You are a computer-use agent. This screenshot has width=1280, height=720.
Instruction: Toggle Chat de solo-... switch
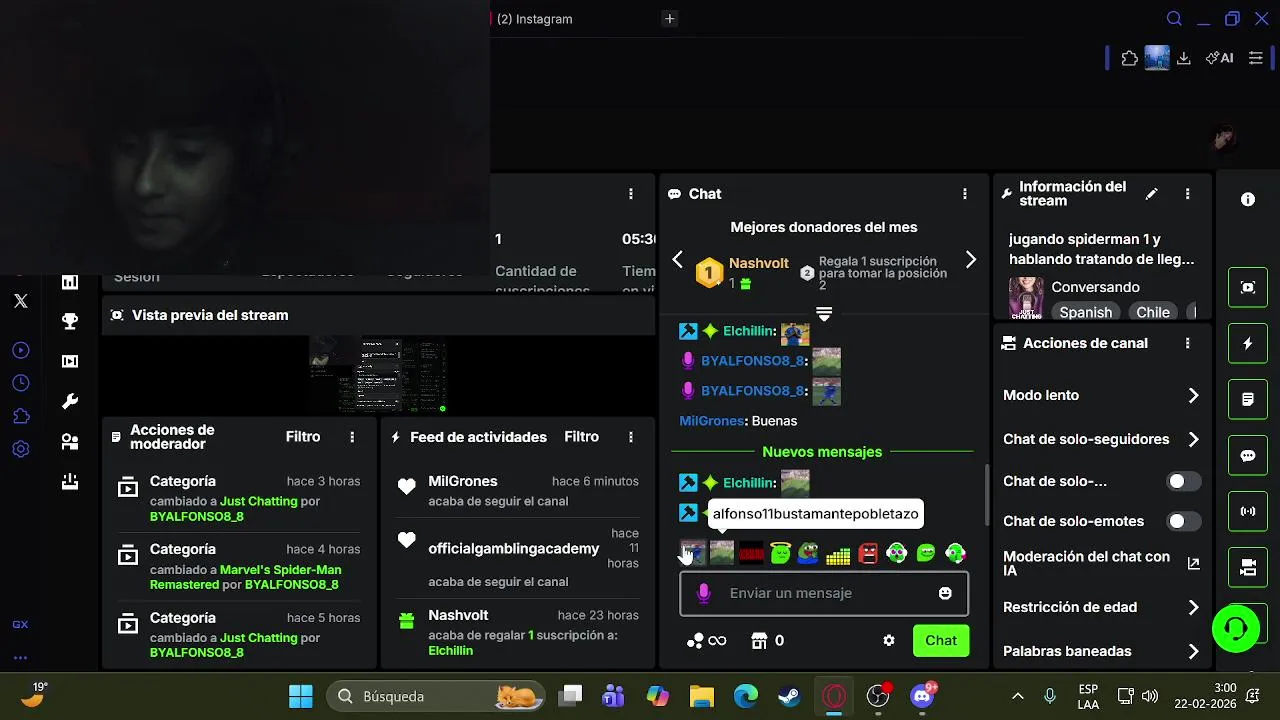(1184, 481)
